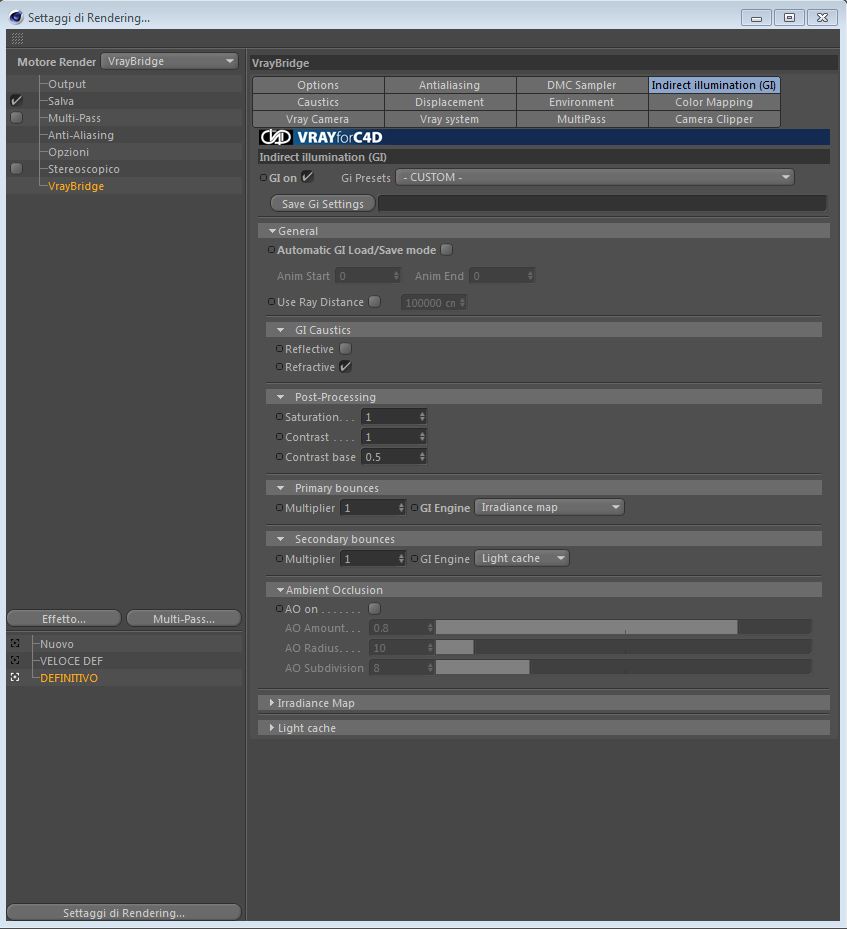The image size is (847, 929).
Task: Open the Camera Clipper tab
Action: coord(714,119)
